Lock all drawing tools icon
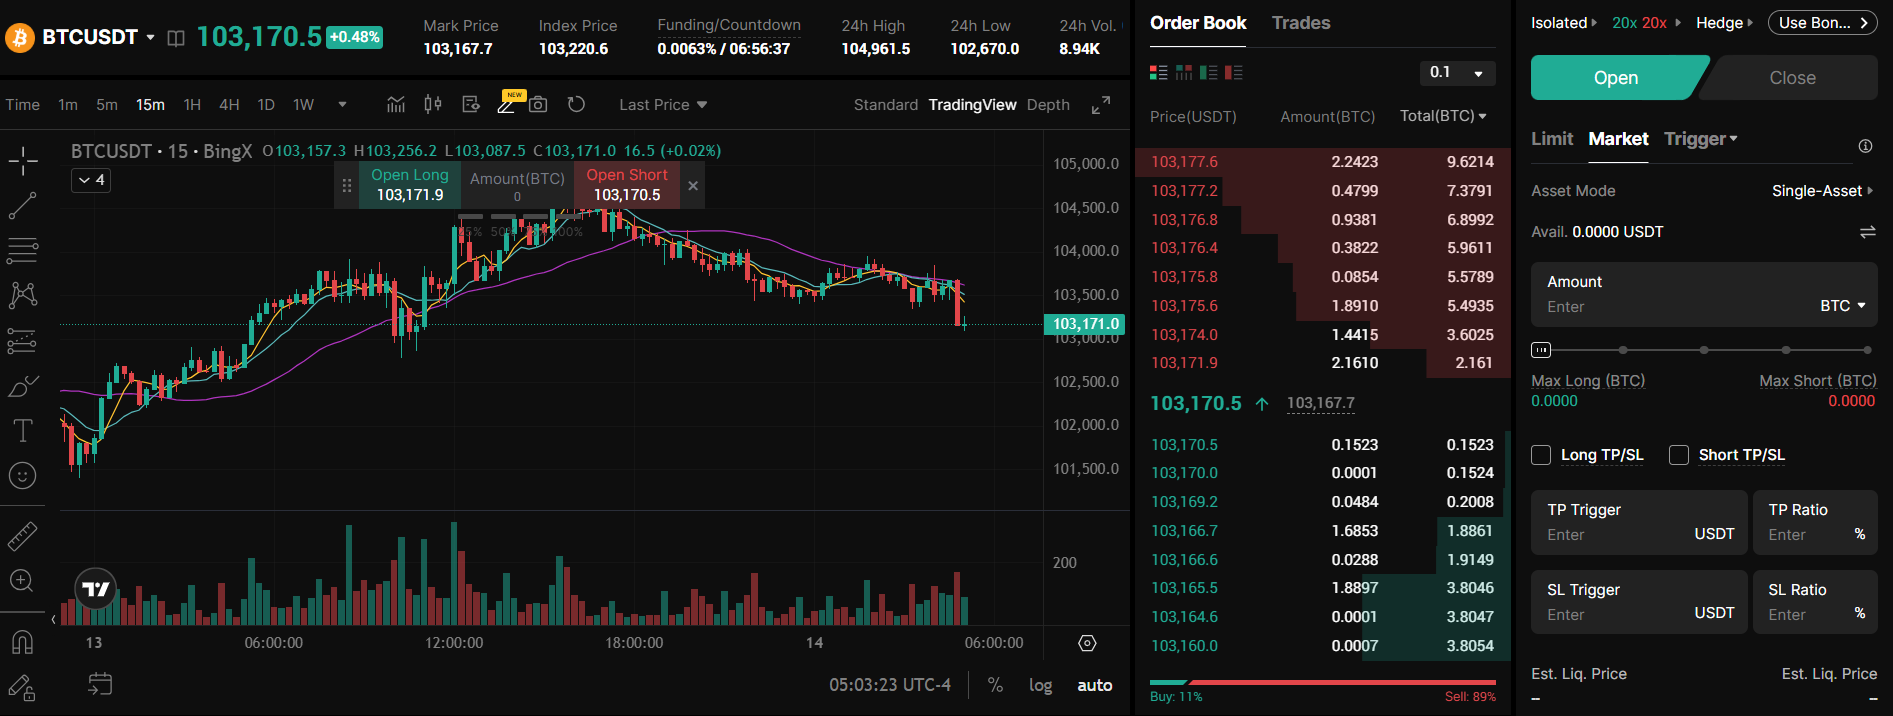The image size is (1893, 716). pyautogui.click(x=22, y=687)
